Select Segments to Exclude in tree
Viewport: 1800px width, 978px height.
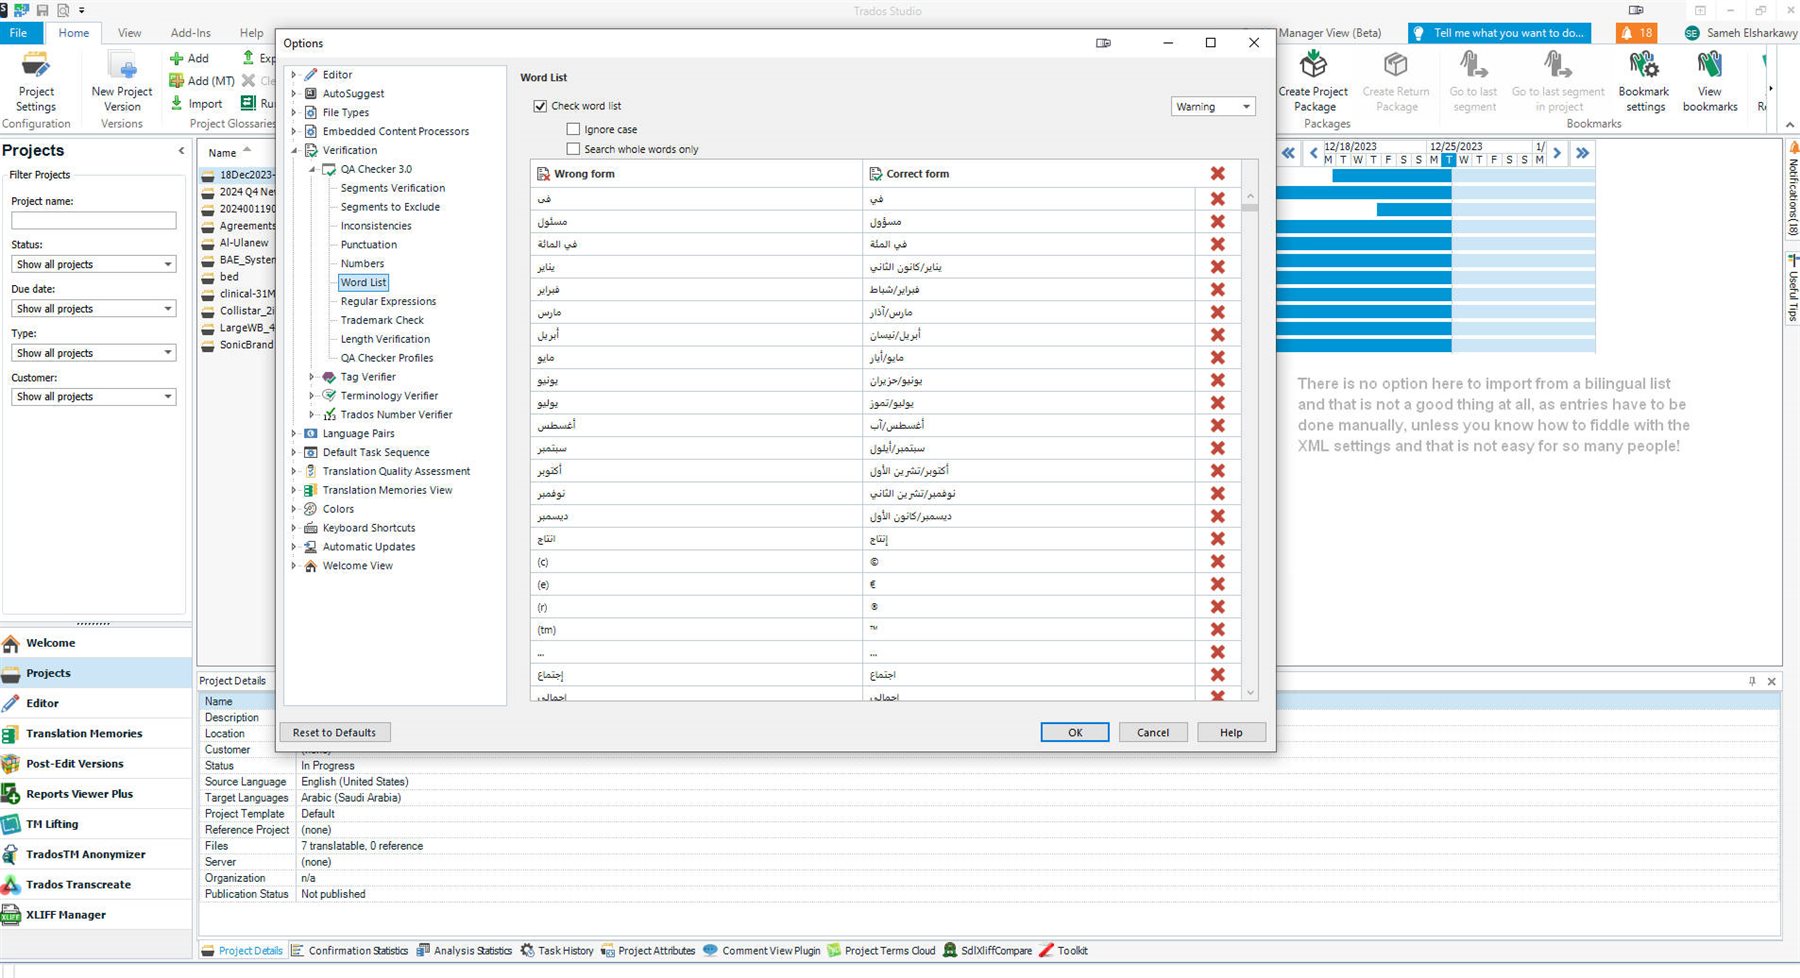[x=390, y=207]
